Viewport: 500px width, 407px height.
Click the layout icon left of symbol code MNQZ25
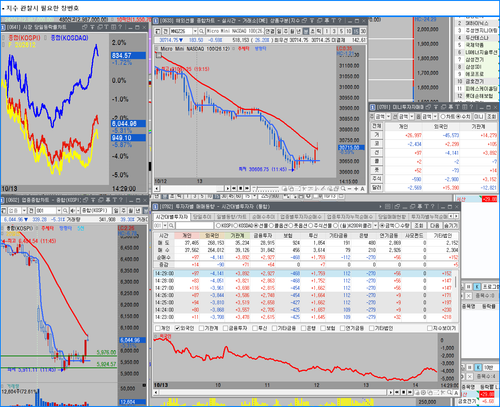point(158,31)
